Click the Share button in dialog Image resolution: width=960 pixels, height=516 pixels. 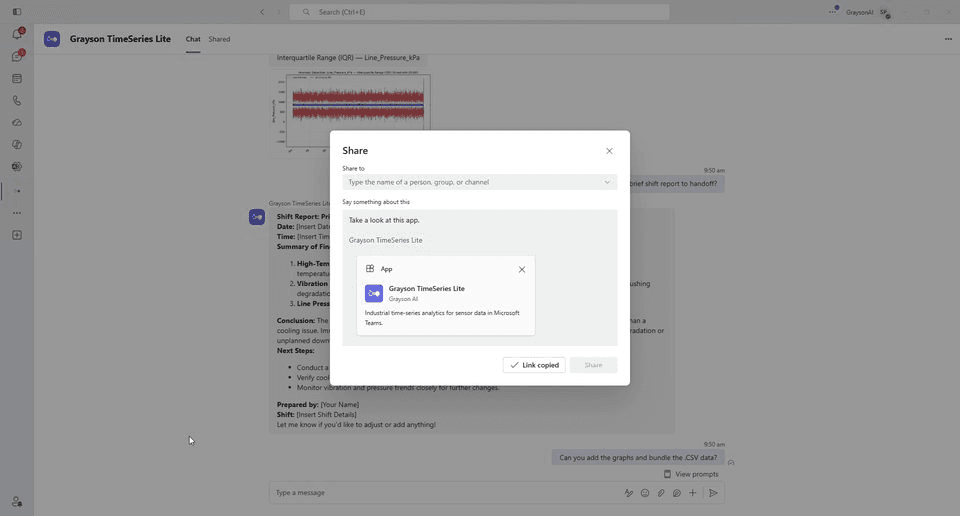593,365
